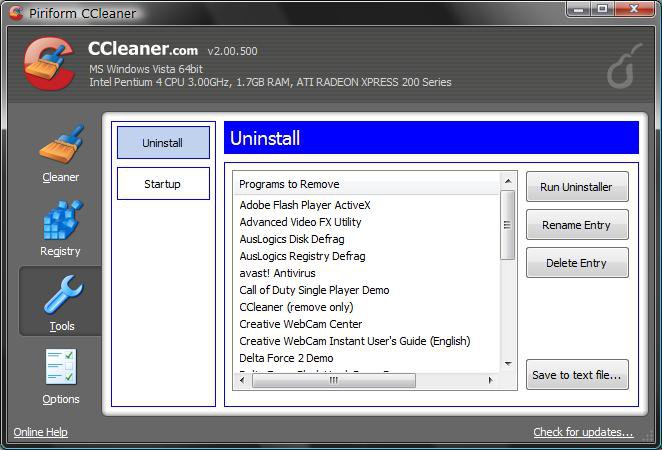
Task: Click the horizontal scrollbar thumb
Action: pyautogui.click(x=334, y=380)
